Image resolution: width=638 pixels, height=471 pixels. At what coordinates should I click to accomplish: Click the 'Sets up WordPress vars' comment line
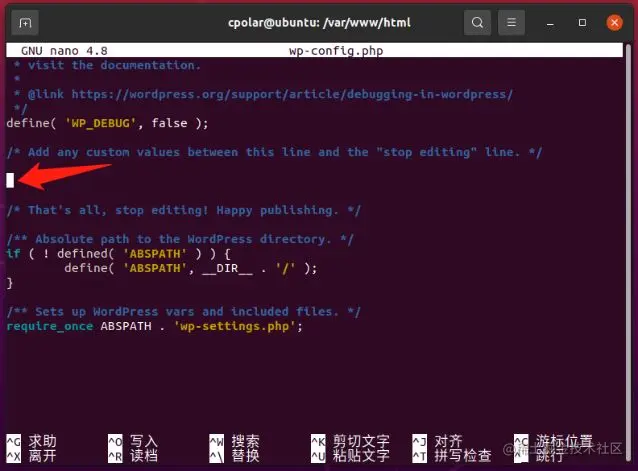(184, 312)
